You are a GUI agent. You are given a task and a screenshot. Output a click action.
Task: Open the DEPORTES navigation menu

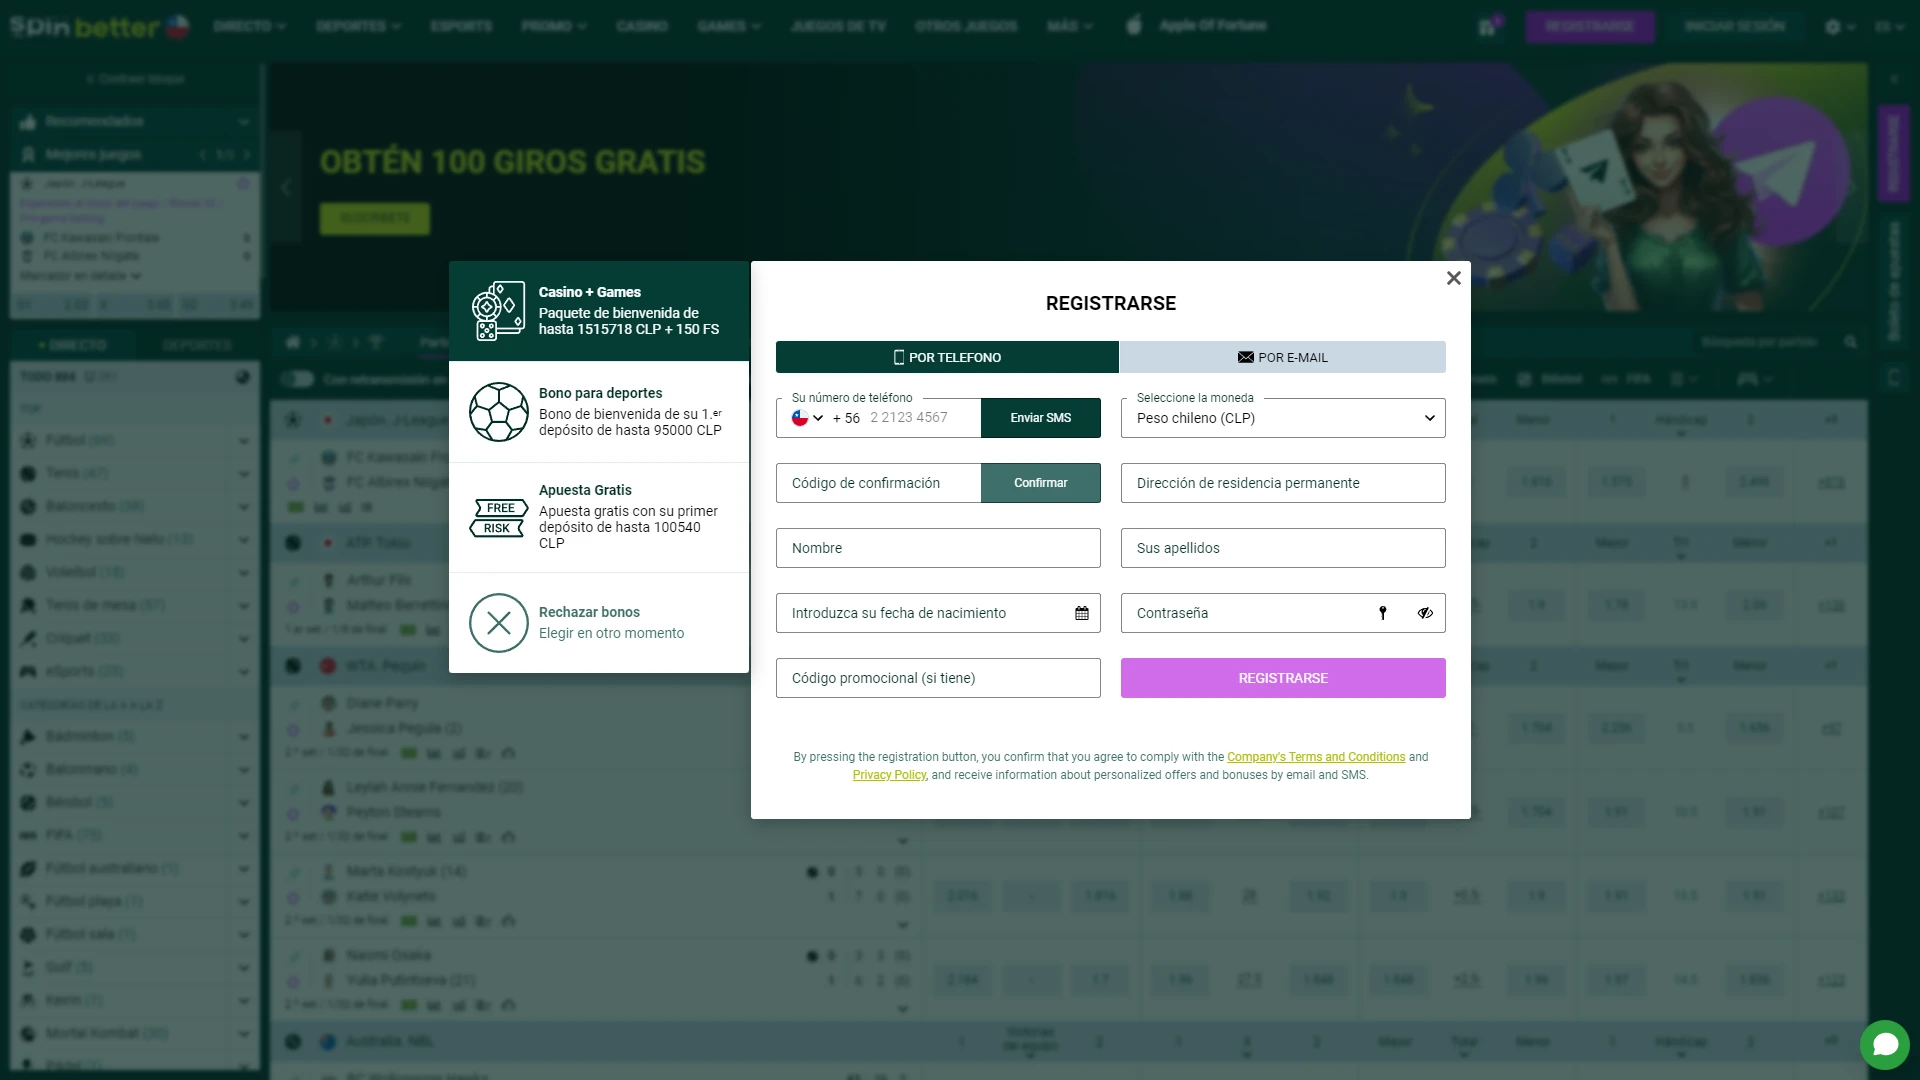coord(356,25)
